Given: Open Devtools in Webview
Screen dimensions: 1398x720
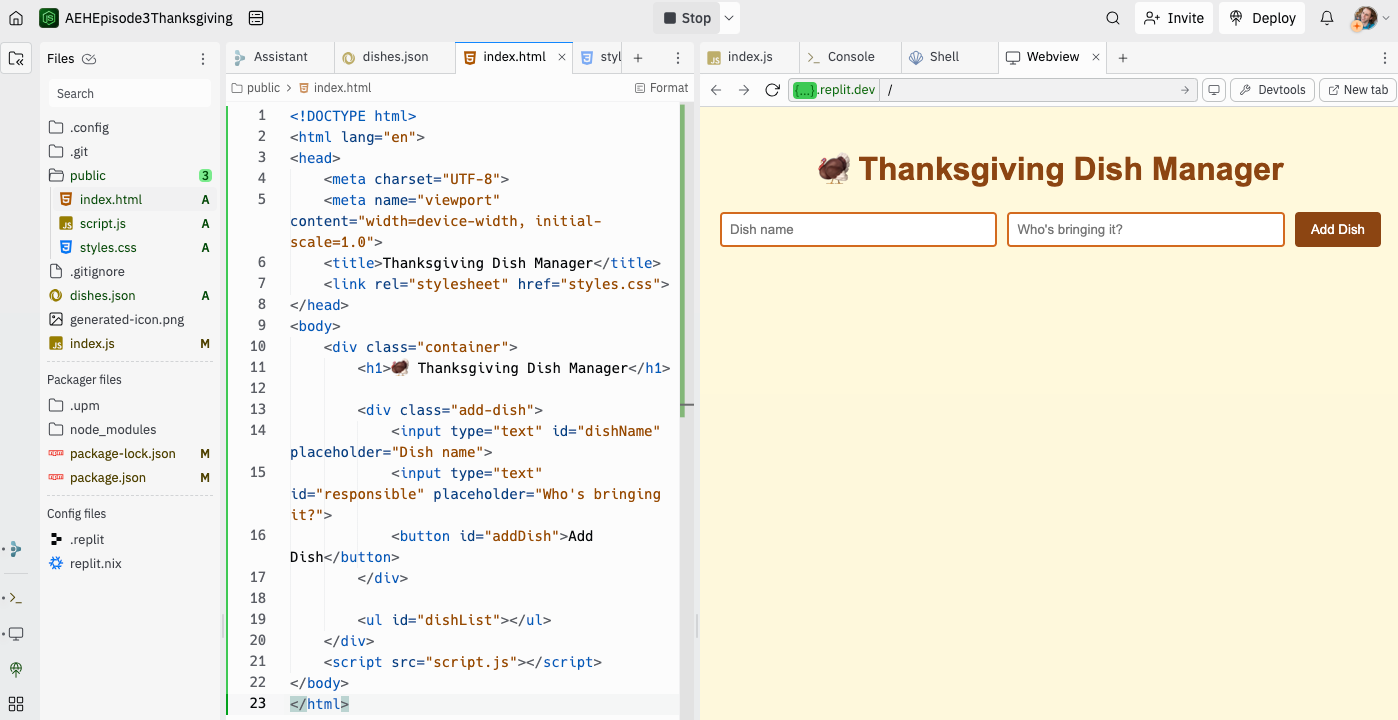Looking at the screenshot, I should [1272, 90].
